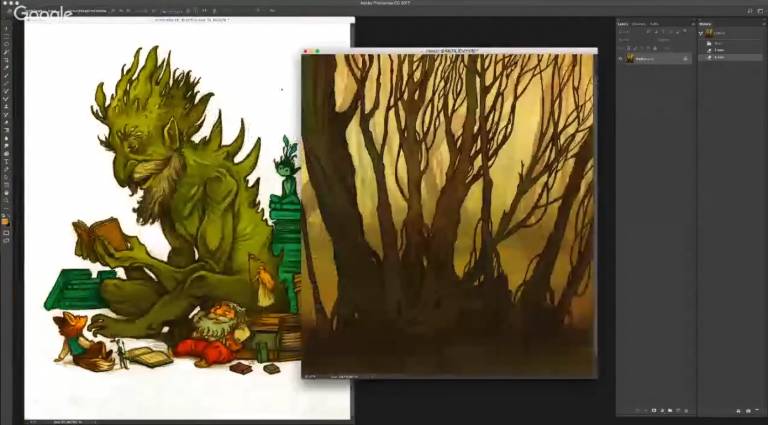Toggle visibility of the Background layer
The height and width of the screenshot is (425, 768).
(620, 59)
